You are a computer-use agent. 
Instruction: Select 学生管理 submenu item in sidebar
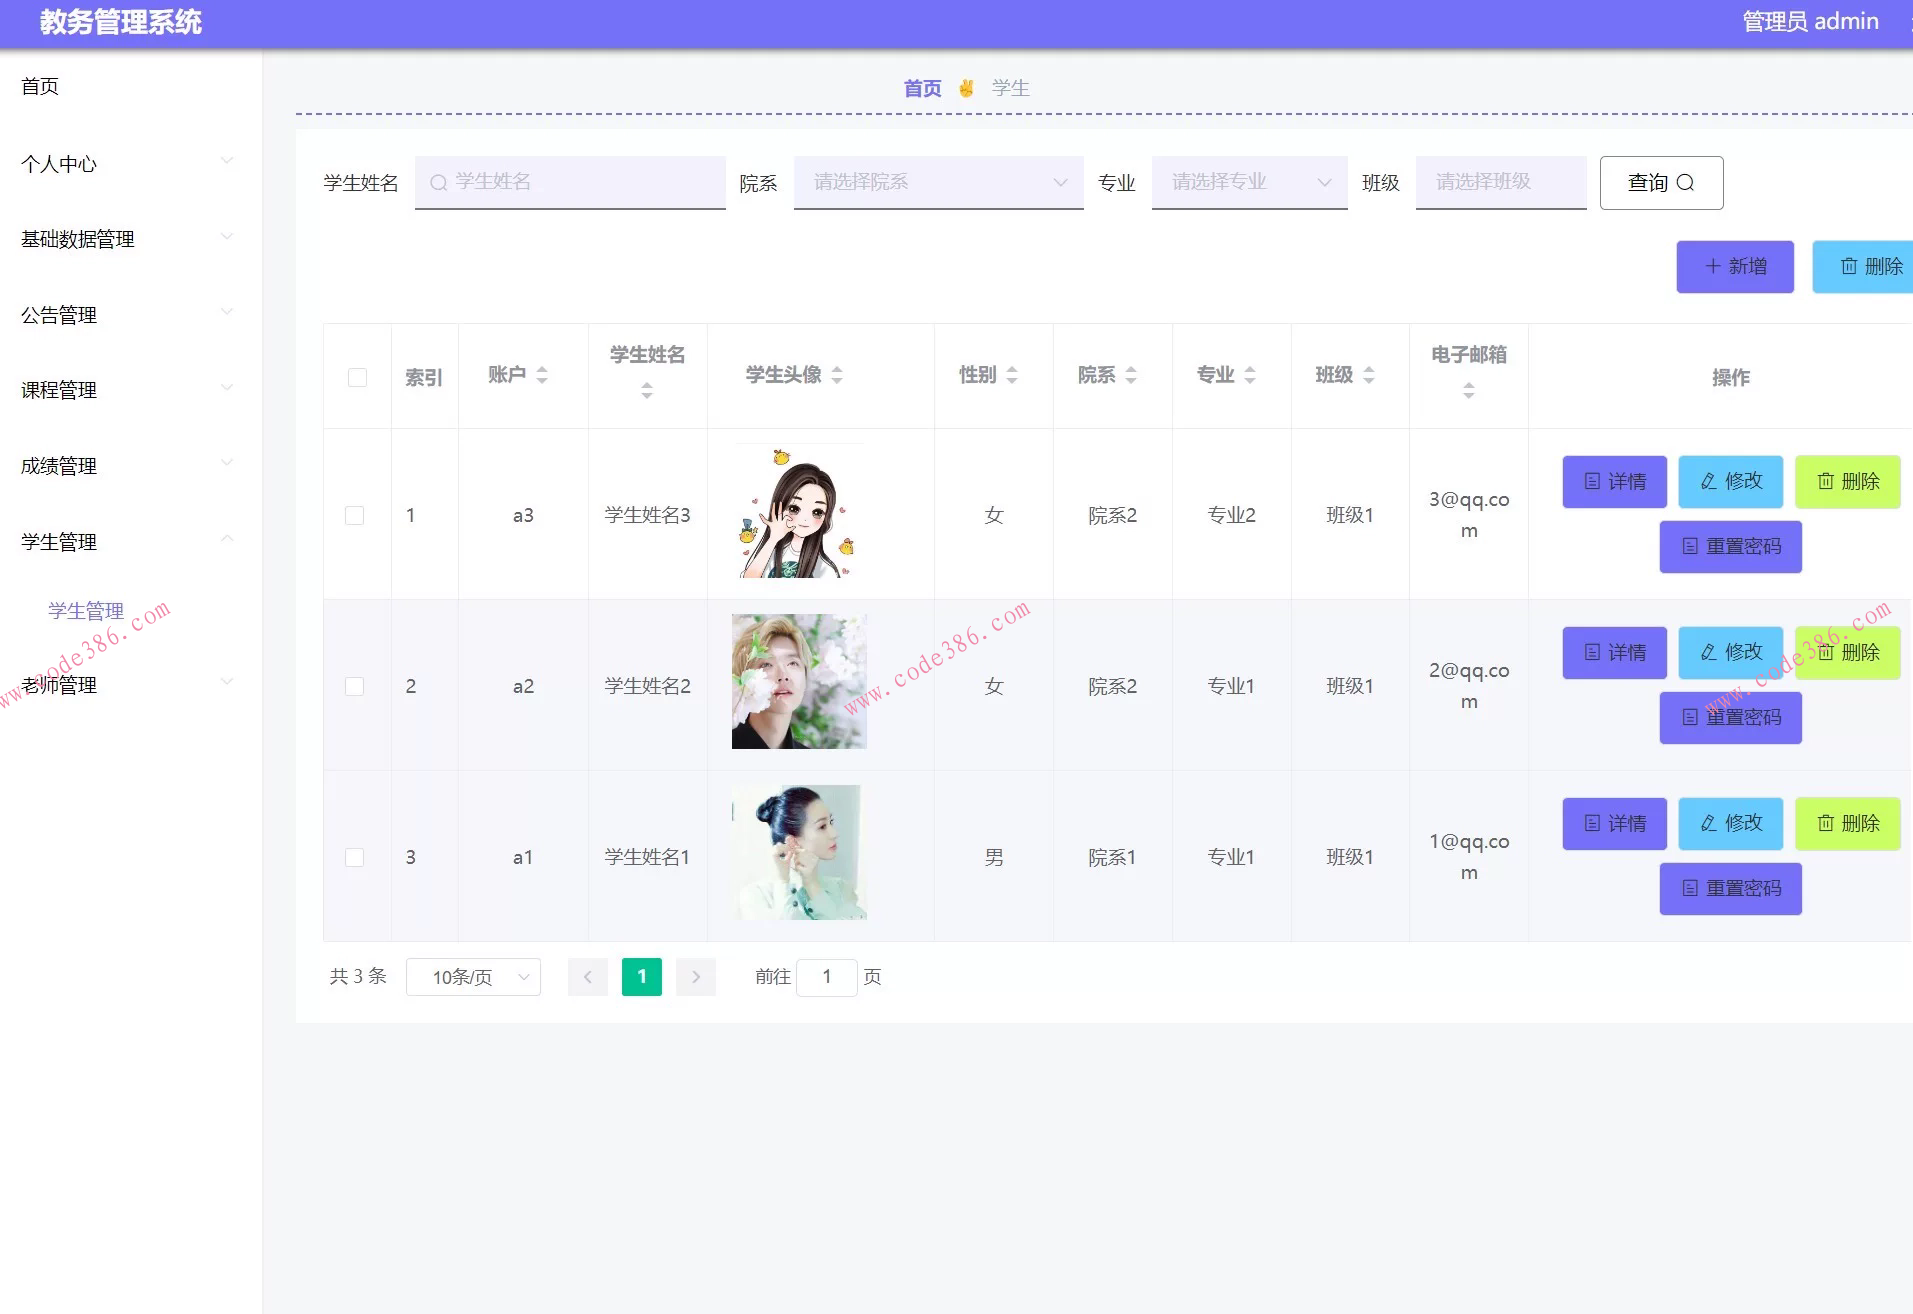(x=86, y=610)
